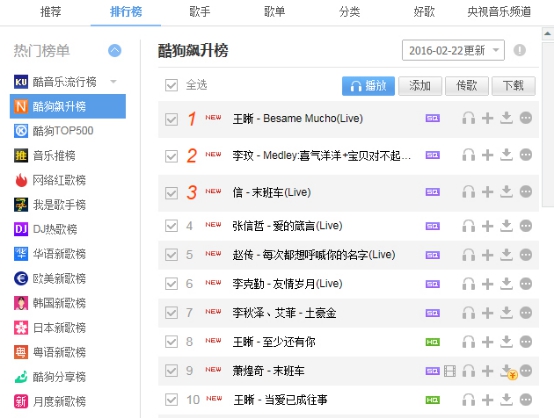
Task: Uncheck song 2 李玟 Medley checkbox
Action: point(171,156)
